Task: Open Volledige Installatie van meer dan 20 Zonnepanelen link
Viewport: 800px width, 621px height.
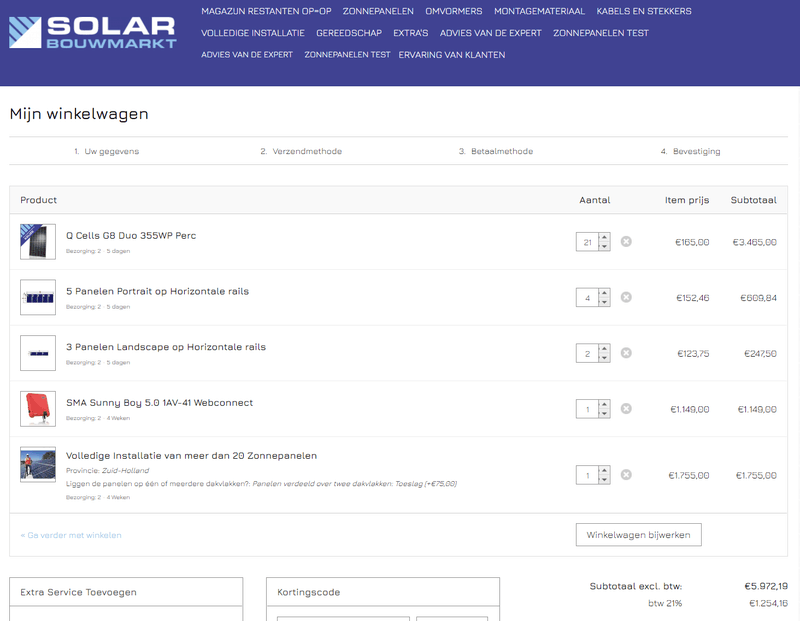Action: pos(191,456)
